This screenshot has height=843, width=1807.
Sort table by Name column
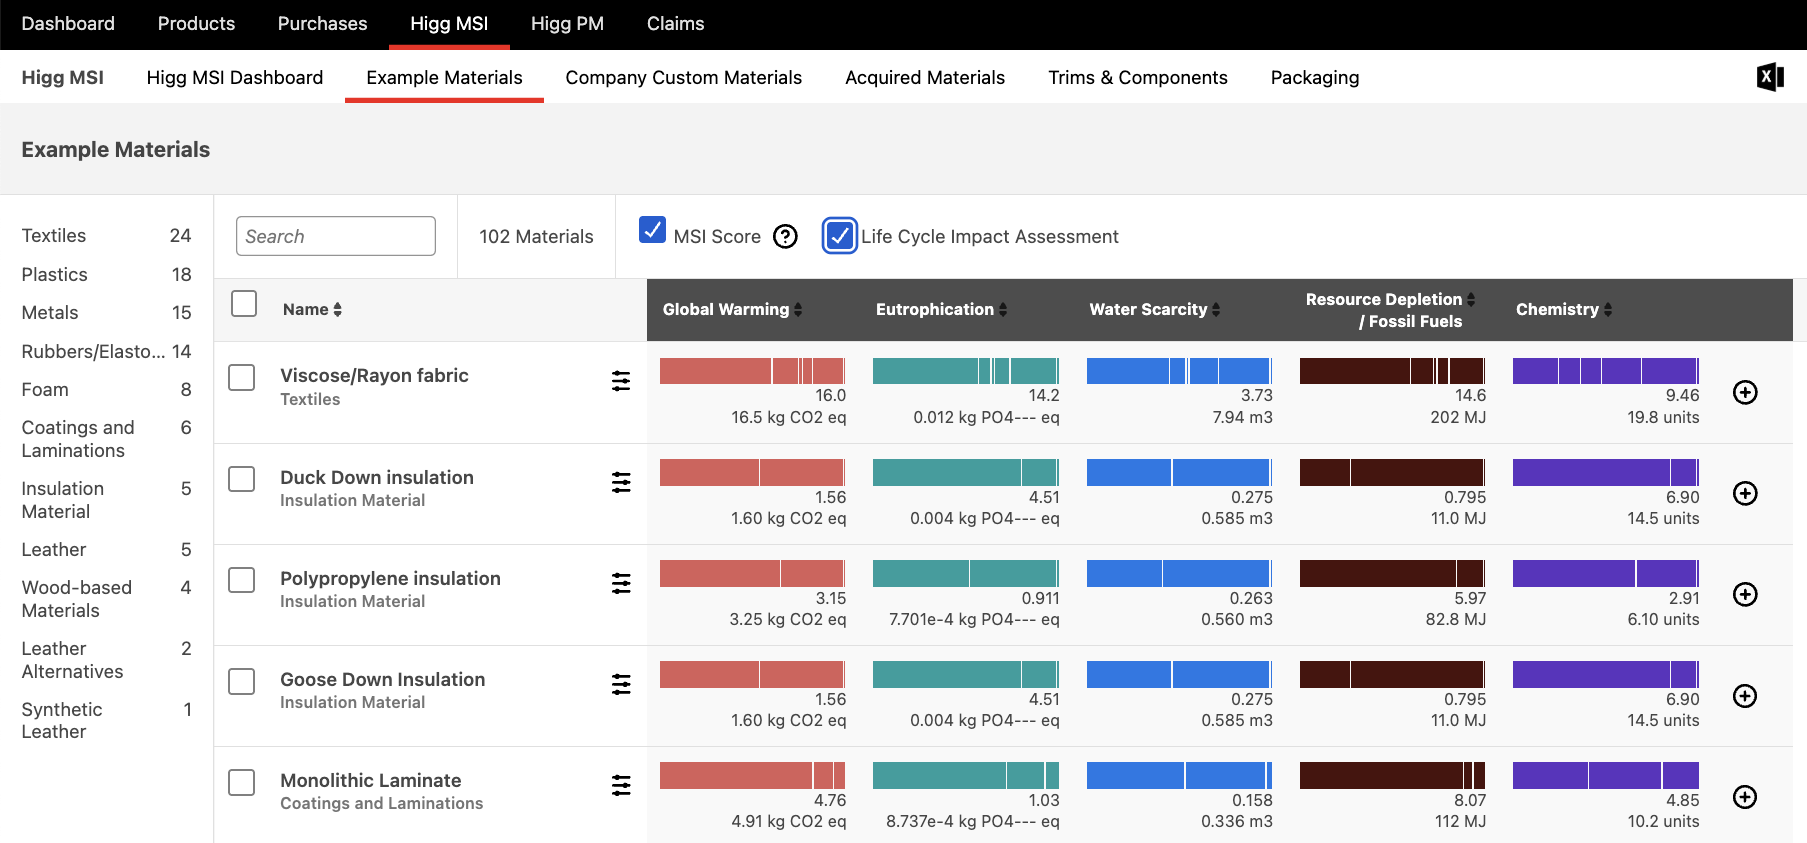coord(312,309)
